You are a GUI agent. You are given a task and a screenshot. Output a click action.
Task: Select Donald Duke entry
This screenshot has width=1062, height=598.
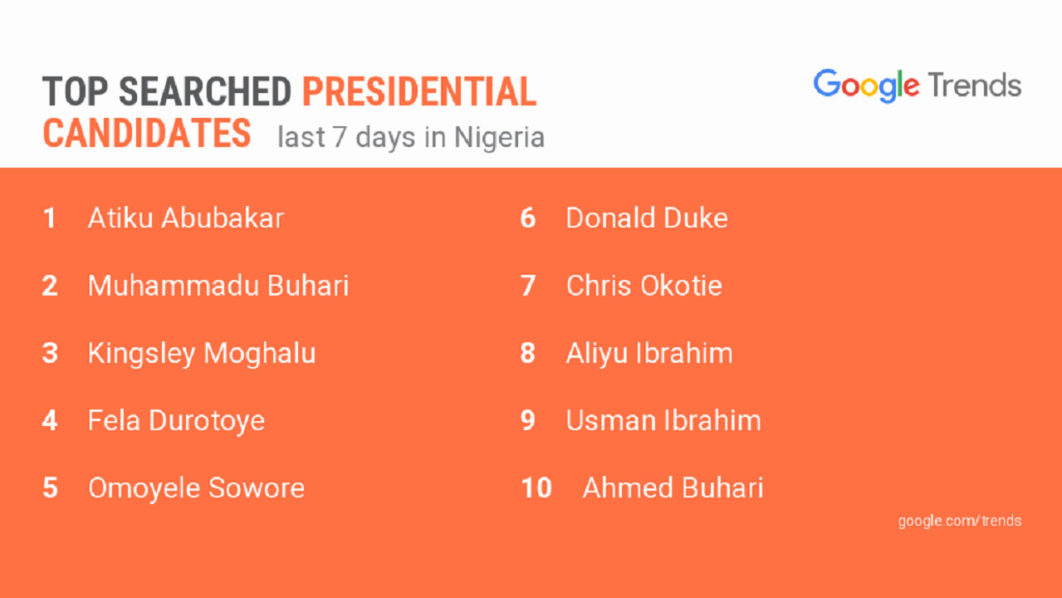click(x=646, y=218)
